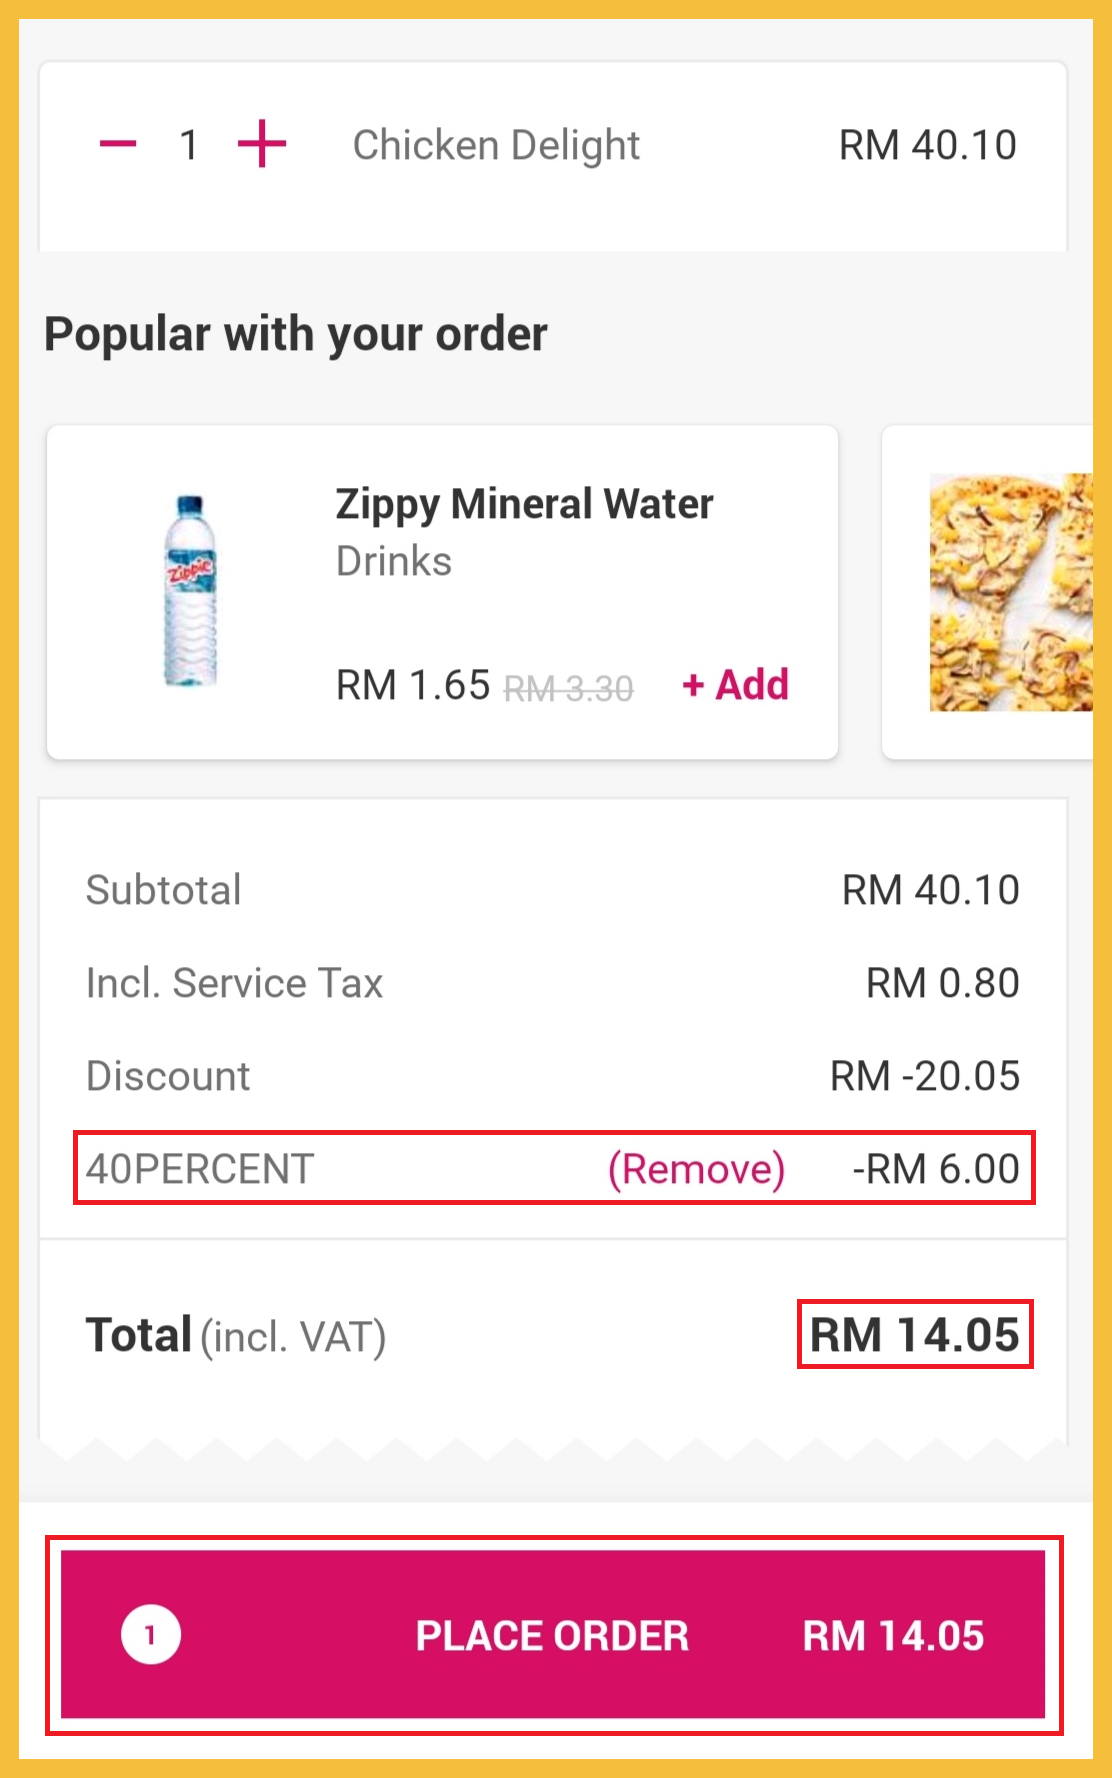Tap the bold RM 14.05 total amount
The image size is (1112, 1778).
click(914, 1335)
